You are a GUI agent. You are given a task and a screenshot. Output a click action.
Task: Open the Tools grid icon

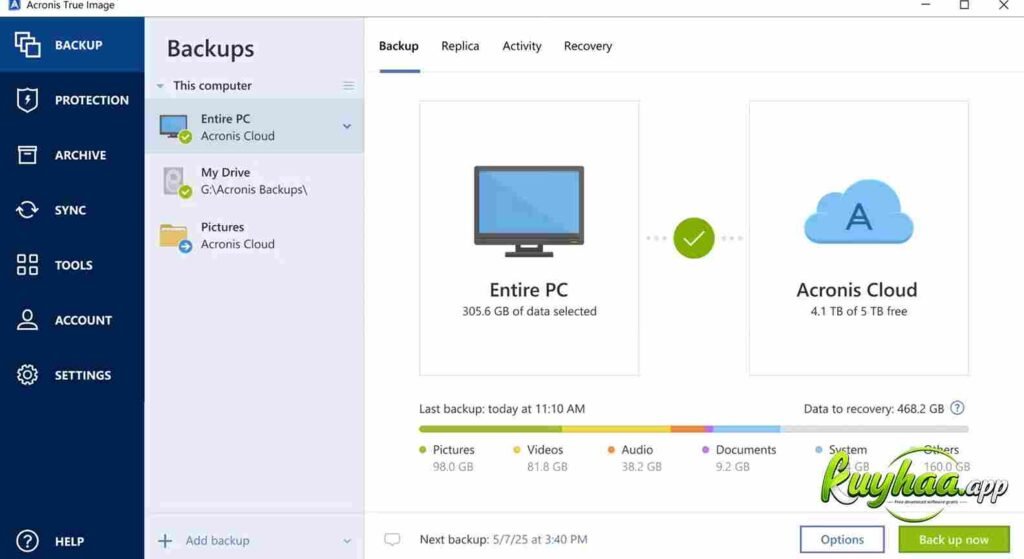[27, 264]
